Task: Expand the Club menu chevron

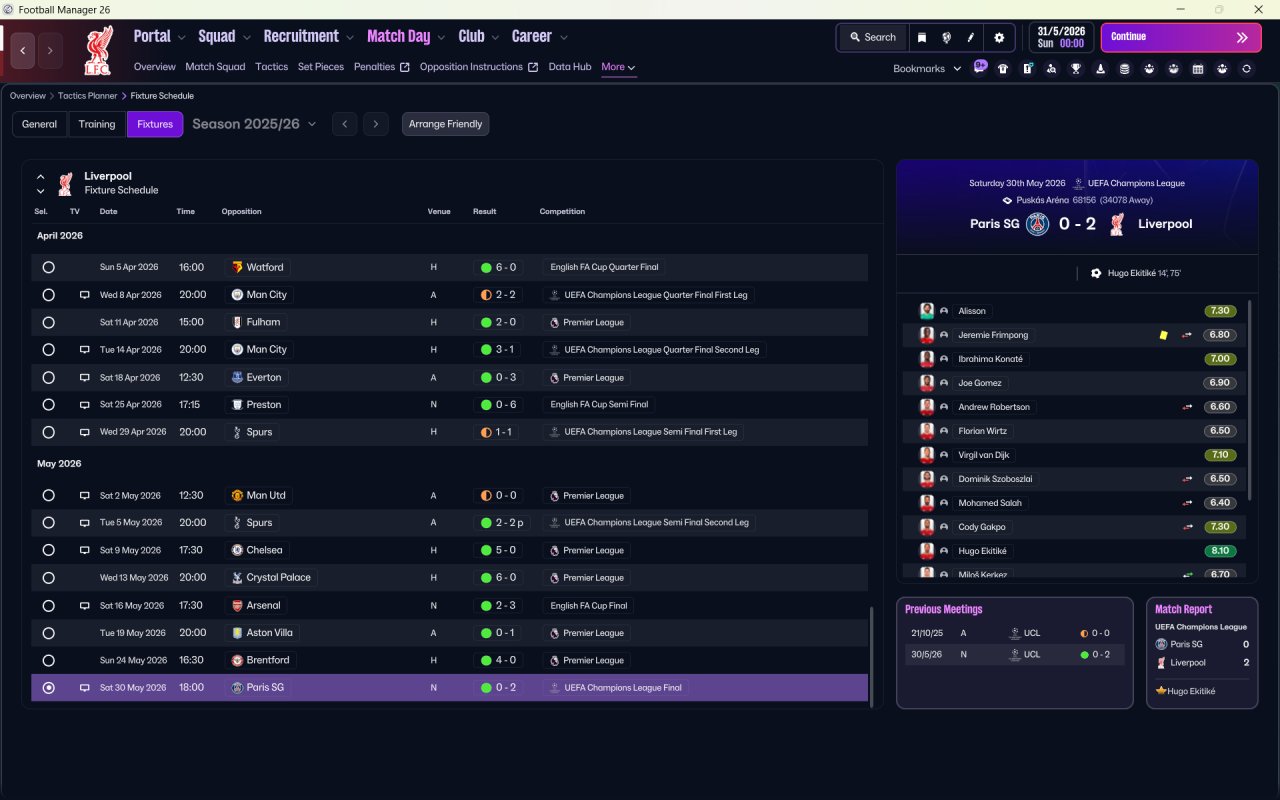Action: (494, 37)
